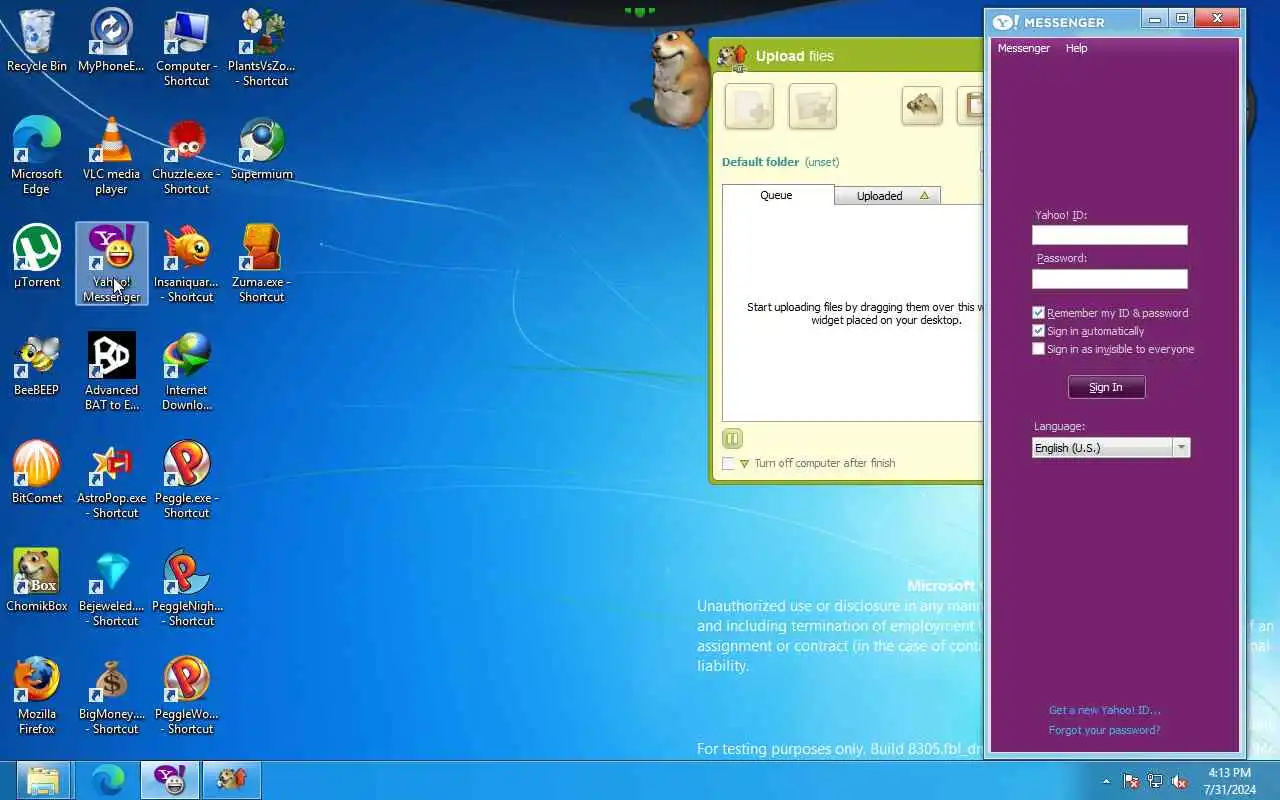1280x800 pixels.
Task: Select the Insaniquarium shortcut icon
Action: 186,264
